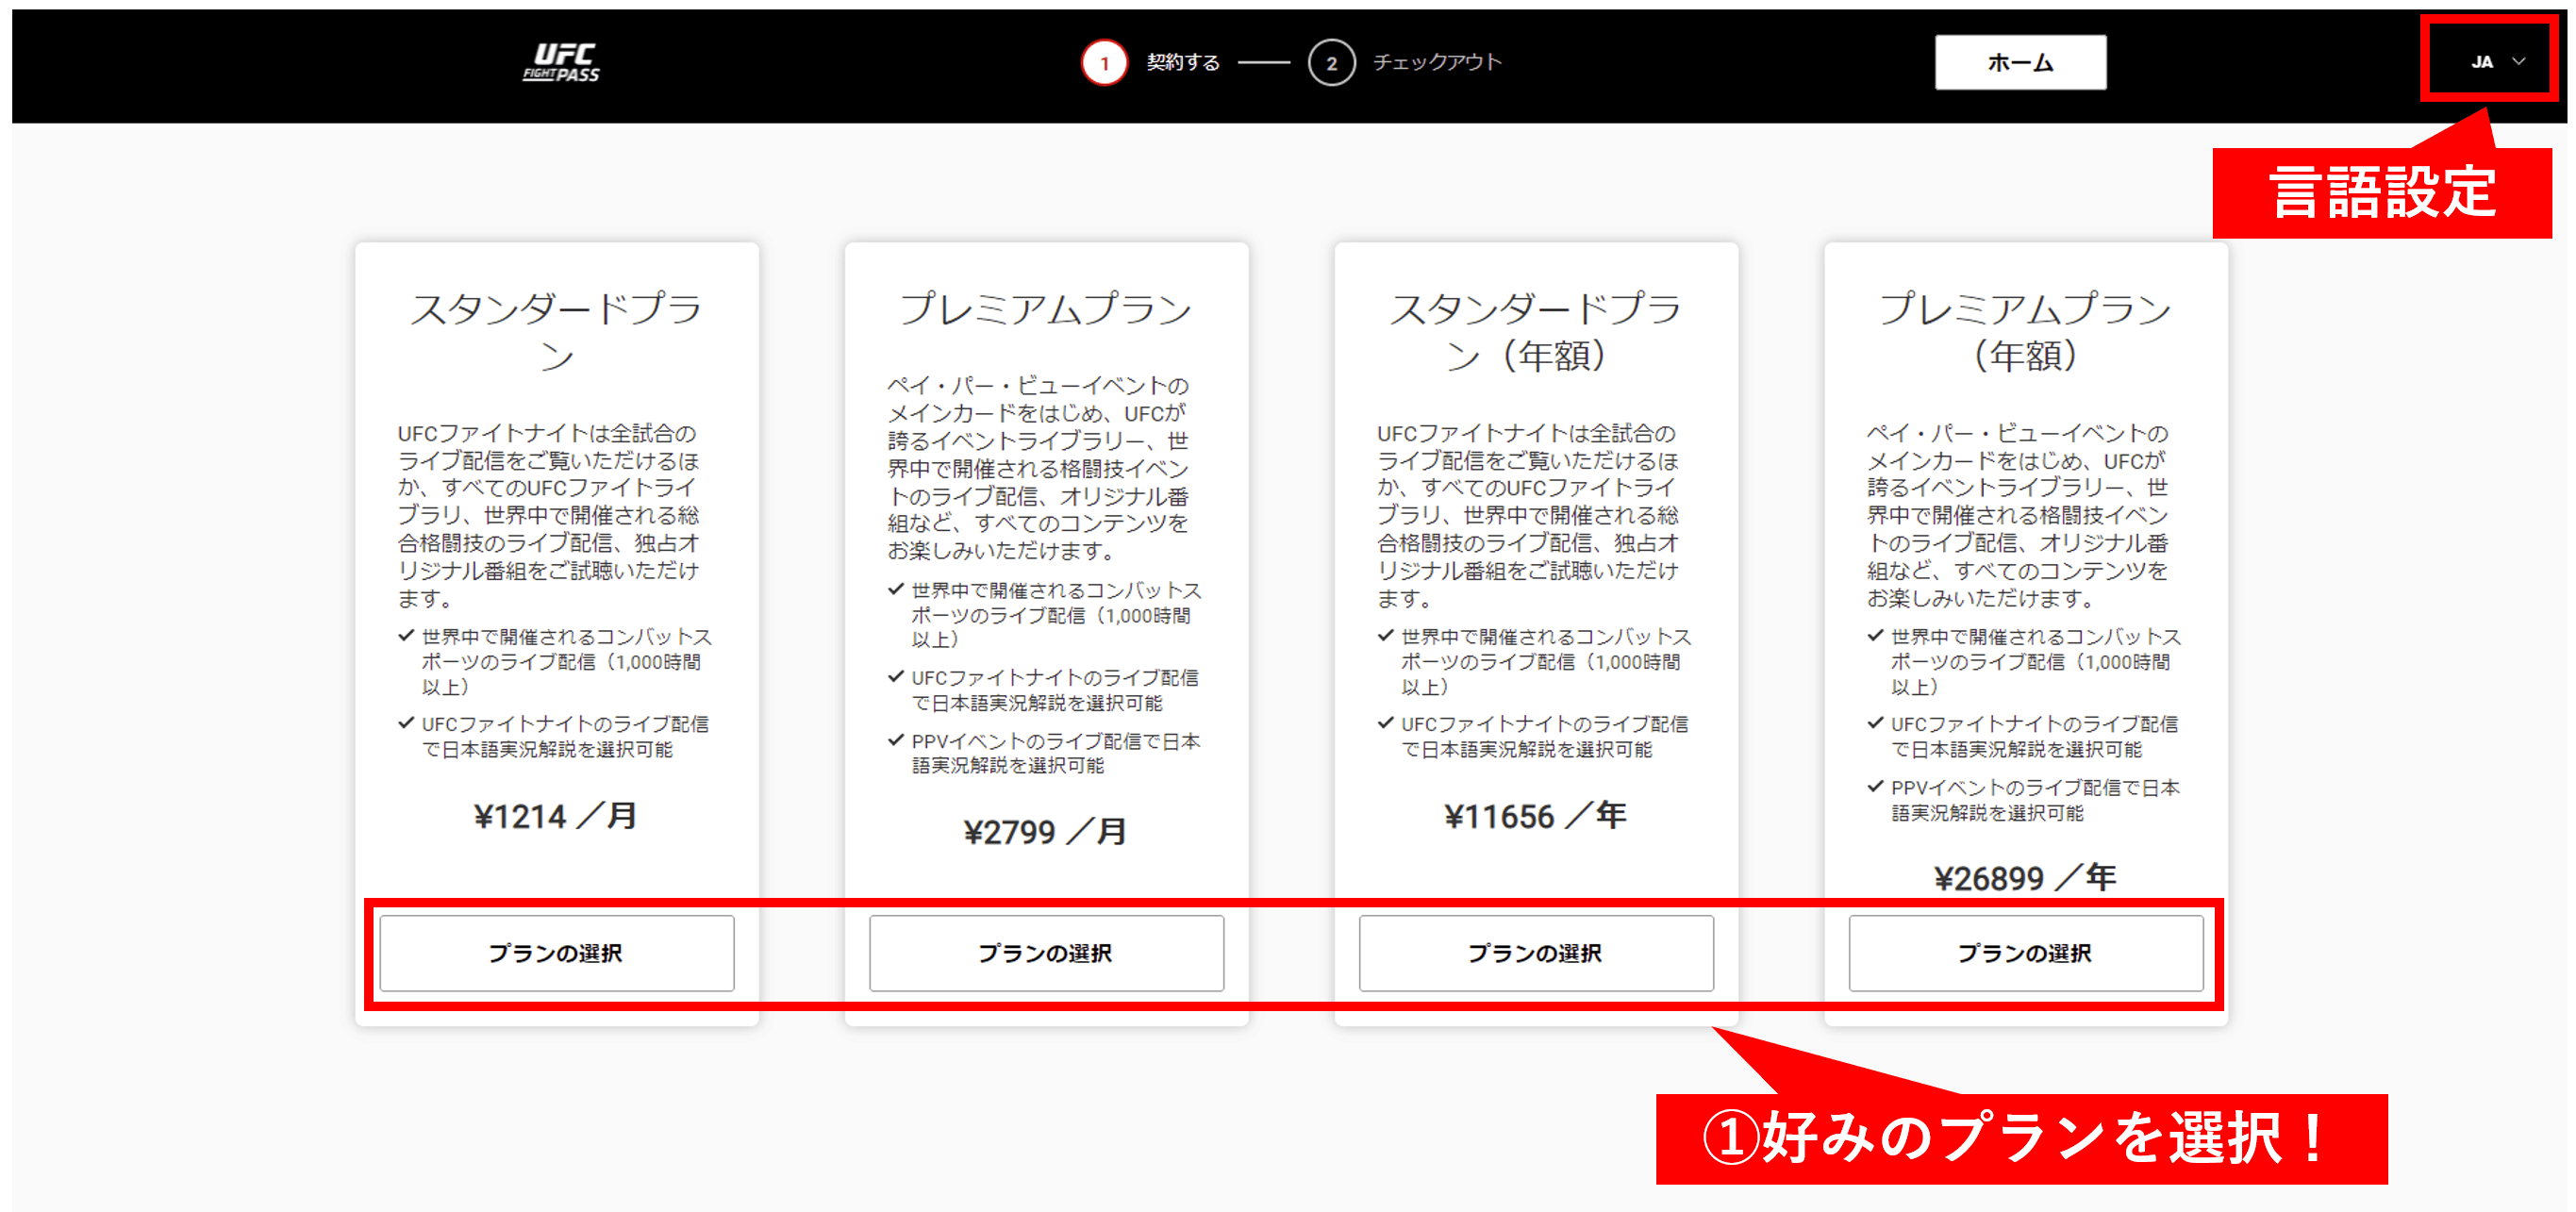2576x1212 pixels.
Task: Choose plan button under ¥2799 monthly premium
Action: pos(1046,953)
